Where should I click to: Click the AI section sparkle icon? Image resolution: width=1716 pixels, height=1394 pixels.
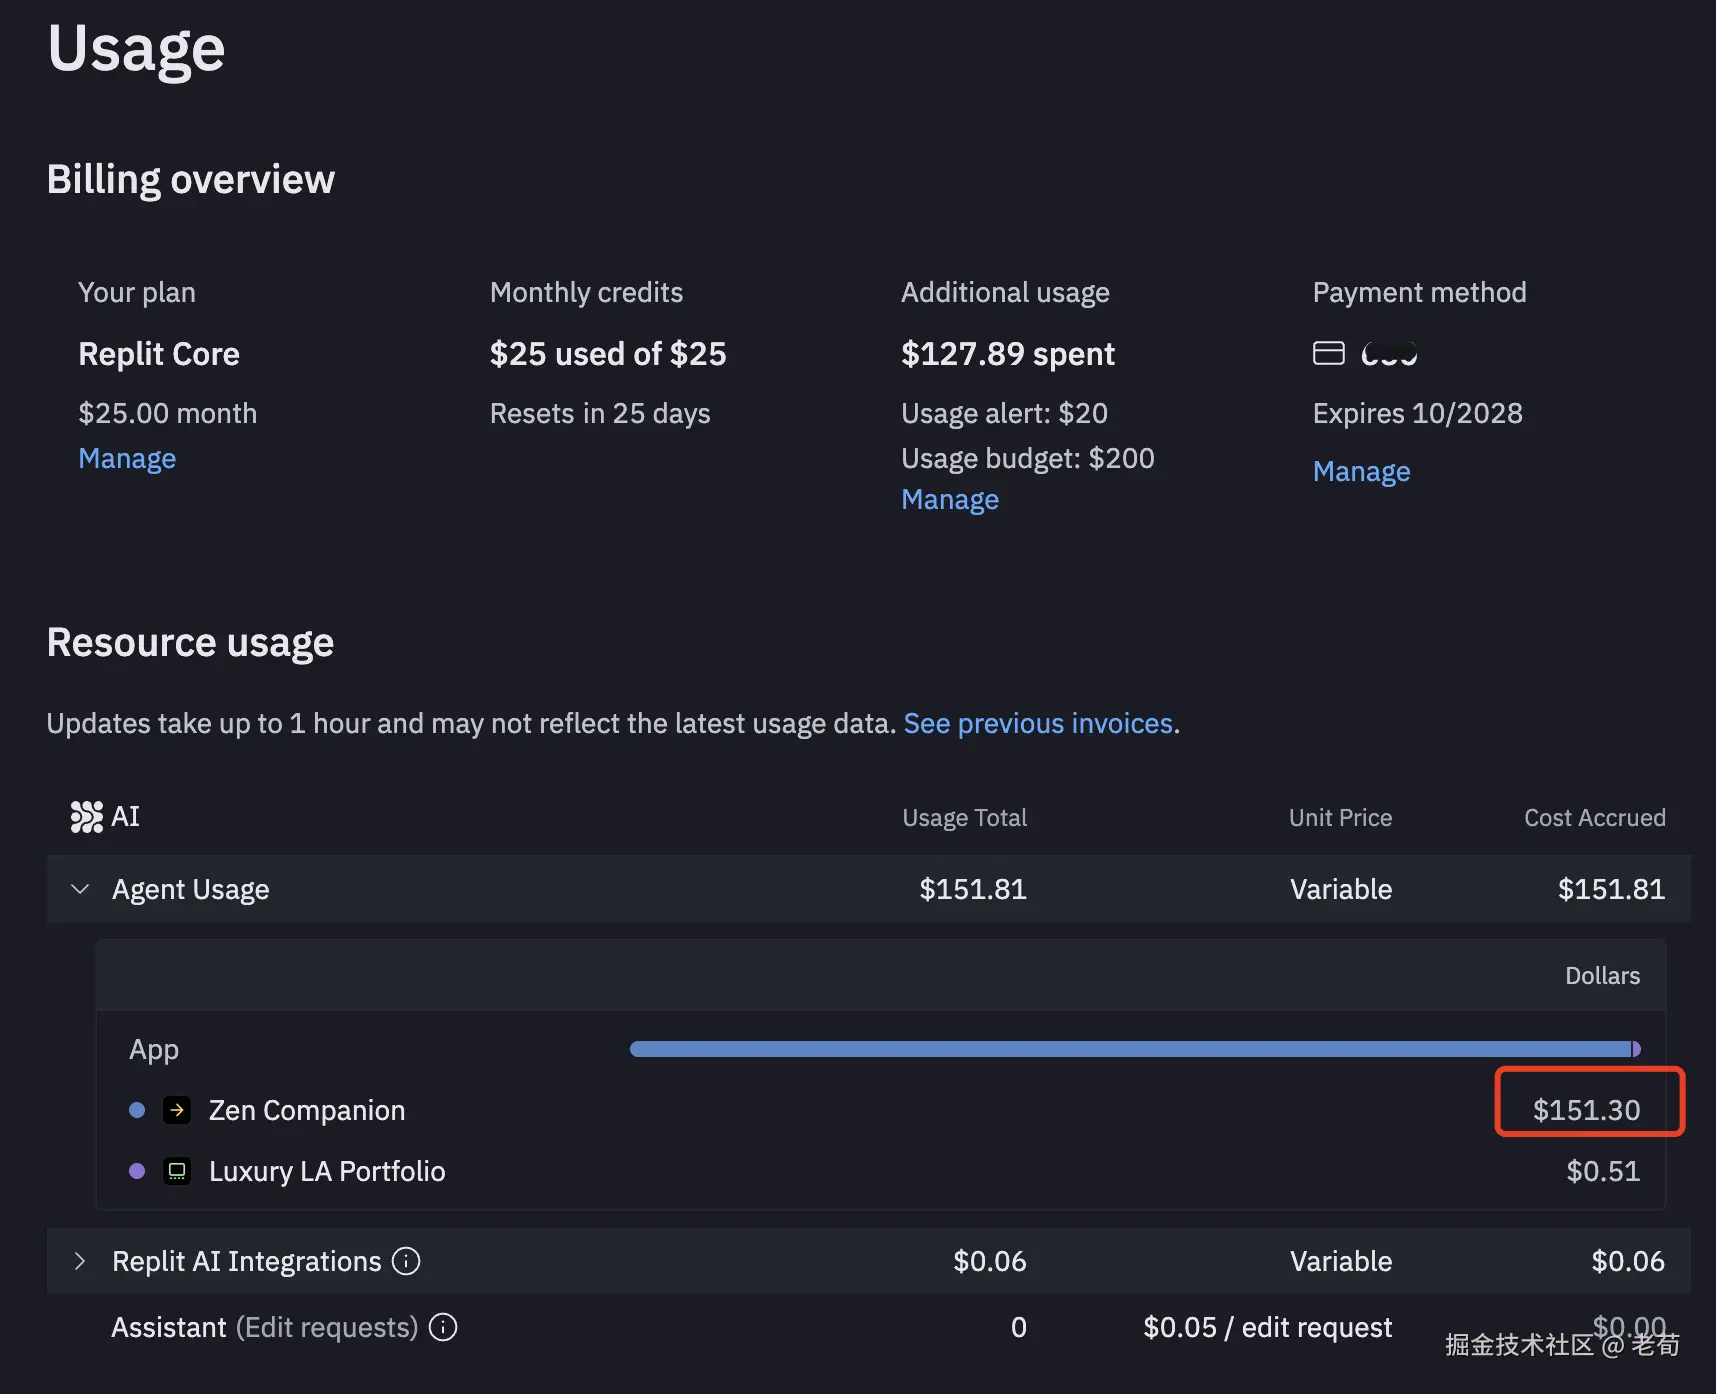coord(87,817)
